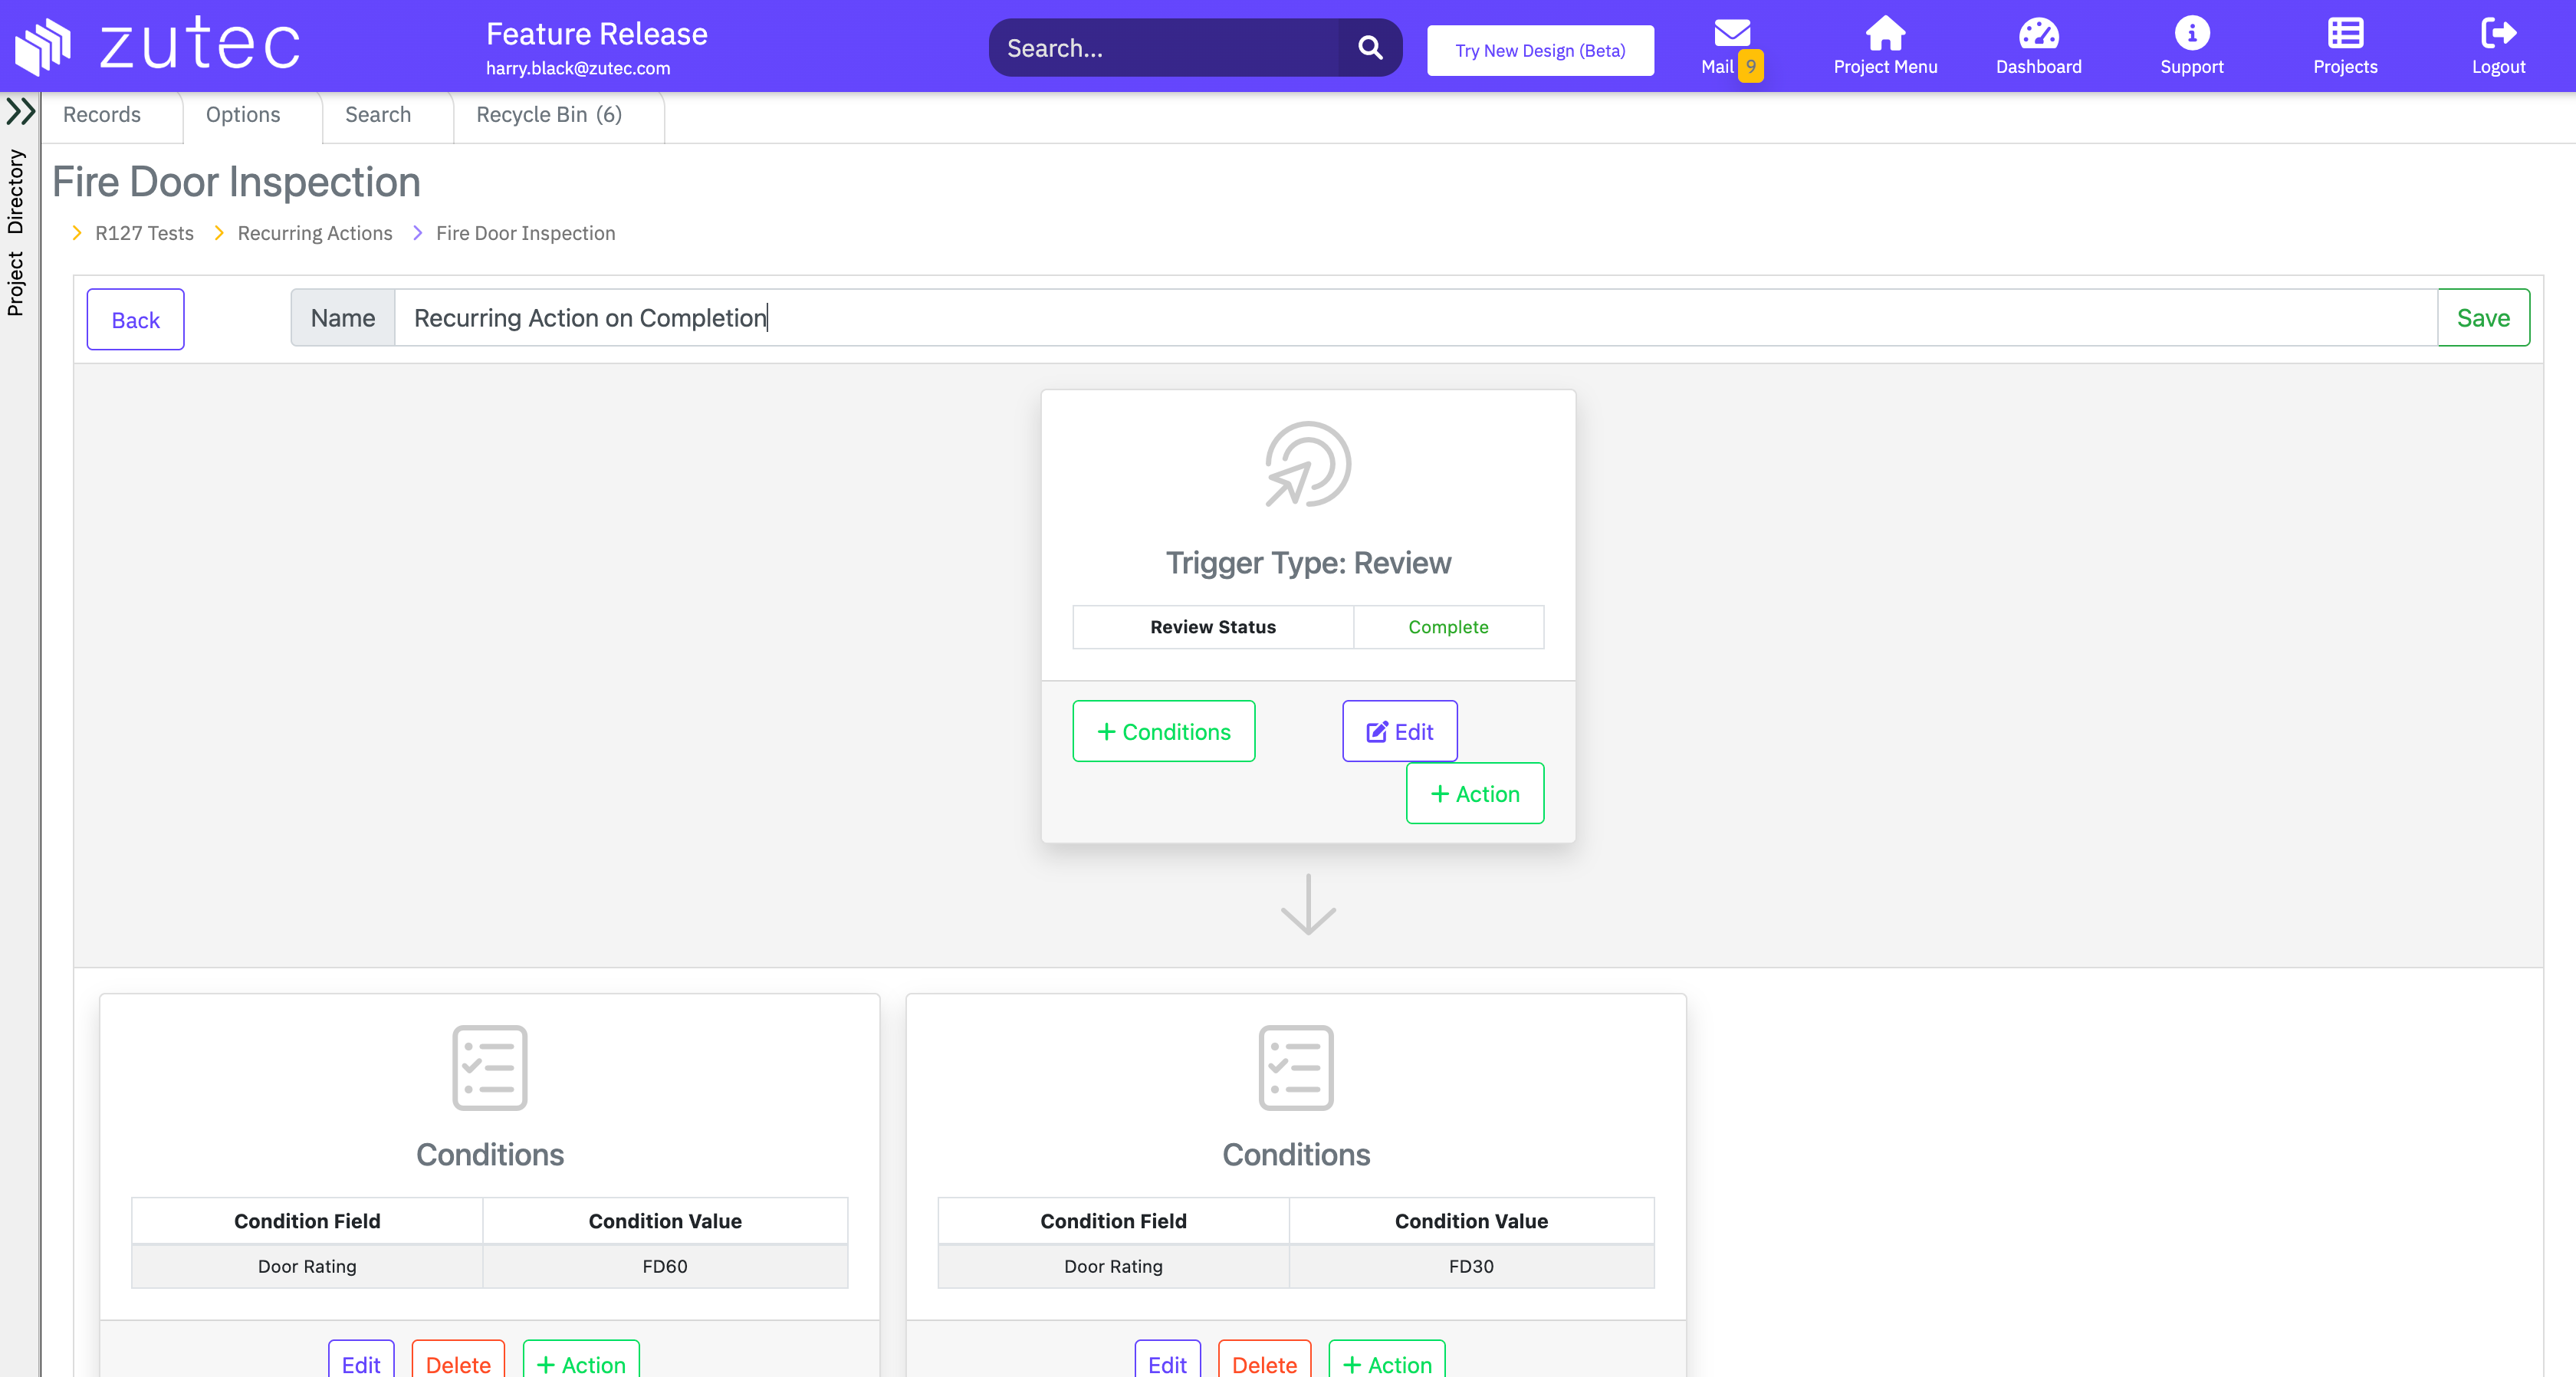Viewport: 2576px width, 1377px height.
Task: Add Conditions to the trigger
Action: tap(1163, 731)
